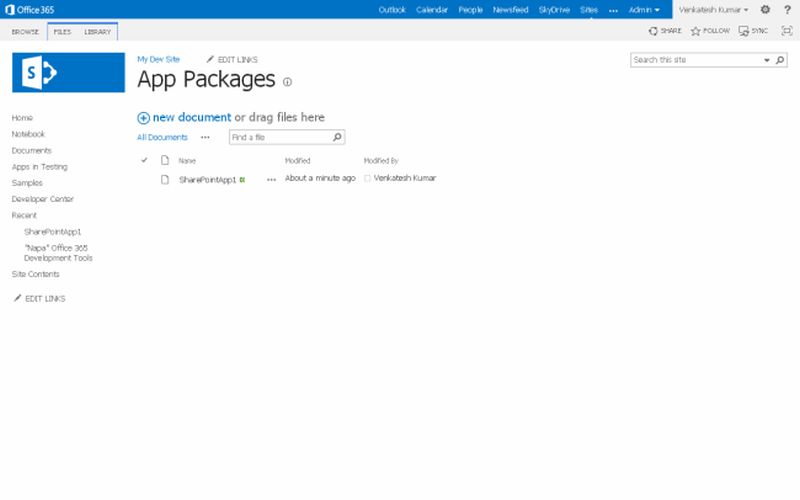Open the SharePointApp1 ellipsis callout
Viewport: 800px width, 500px height.
click(271, 180)
